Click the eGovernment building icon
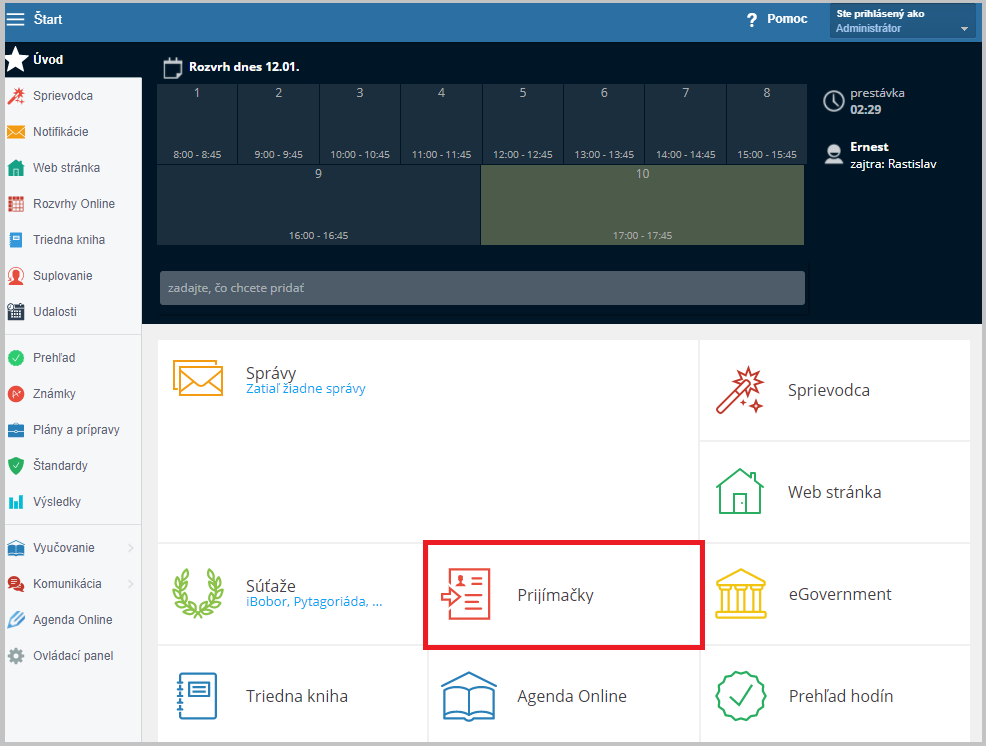Screen dimensions: 986x746 pyautogui.click(x=741, y=594)
